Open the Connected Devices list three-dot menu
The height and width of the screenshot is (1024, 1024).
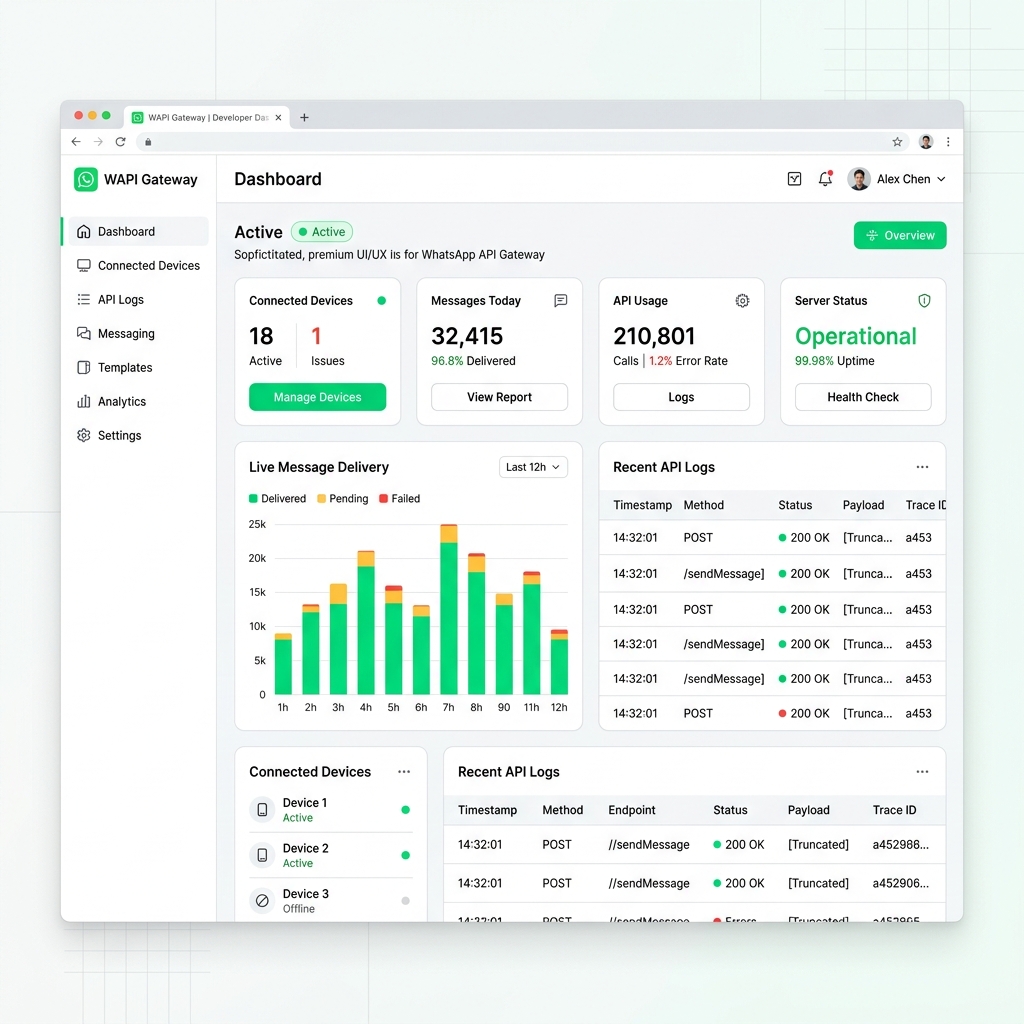coord(404,772)
